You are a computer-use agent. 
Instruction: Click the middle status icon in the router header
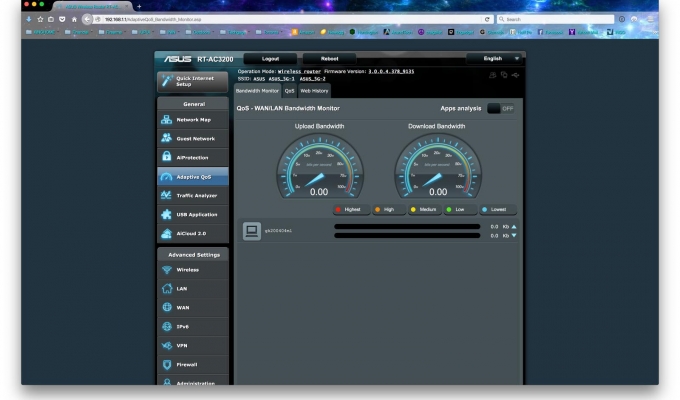click(x=504, y=75)
